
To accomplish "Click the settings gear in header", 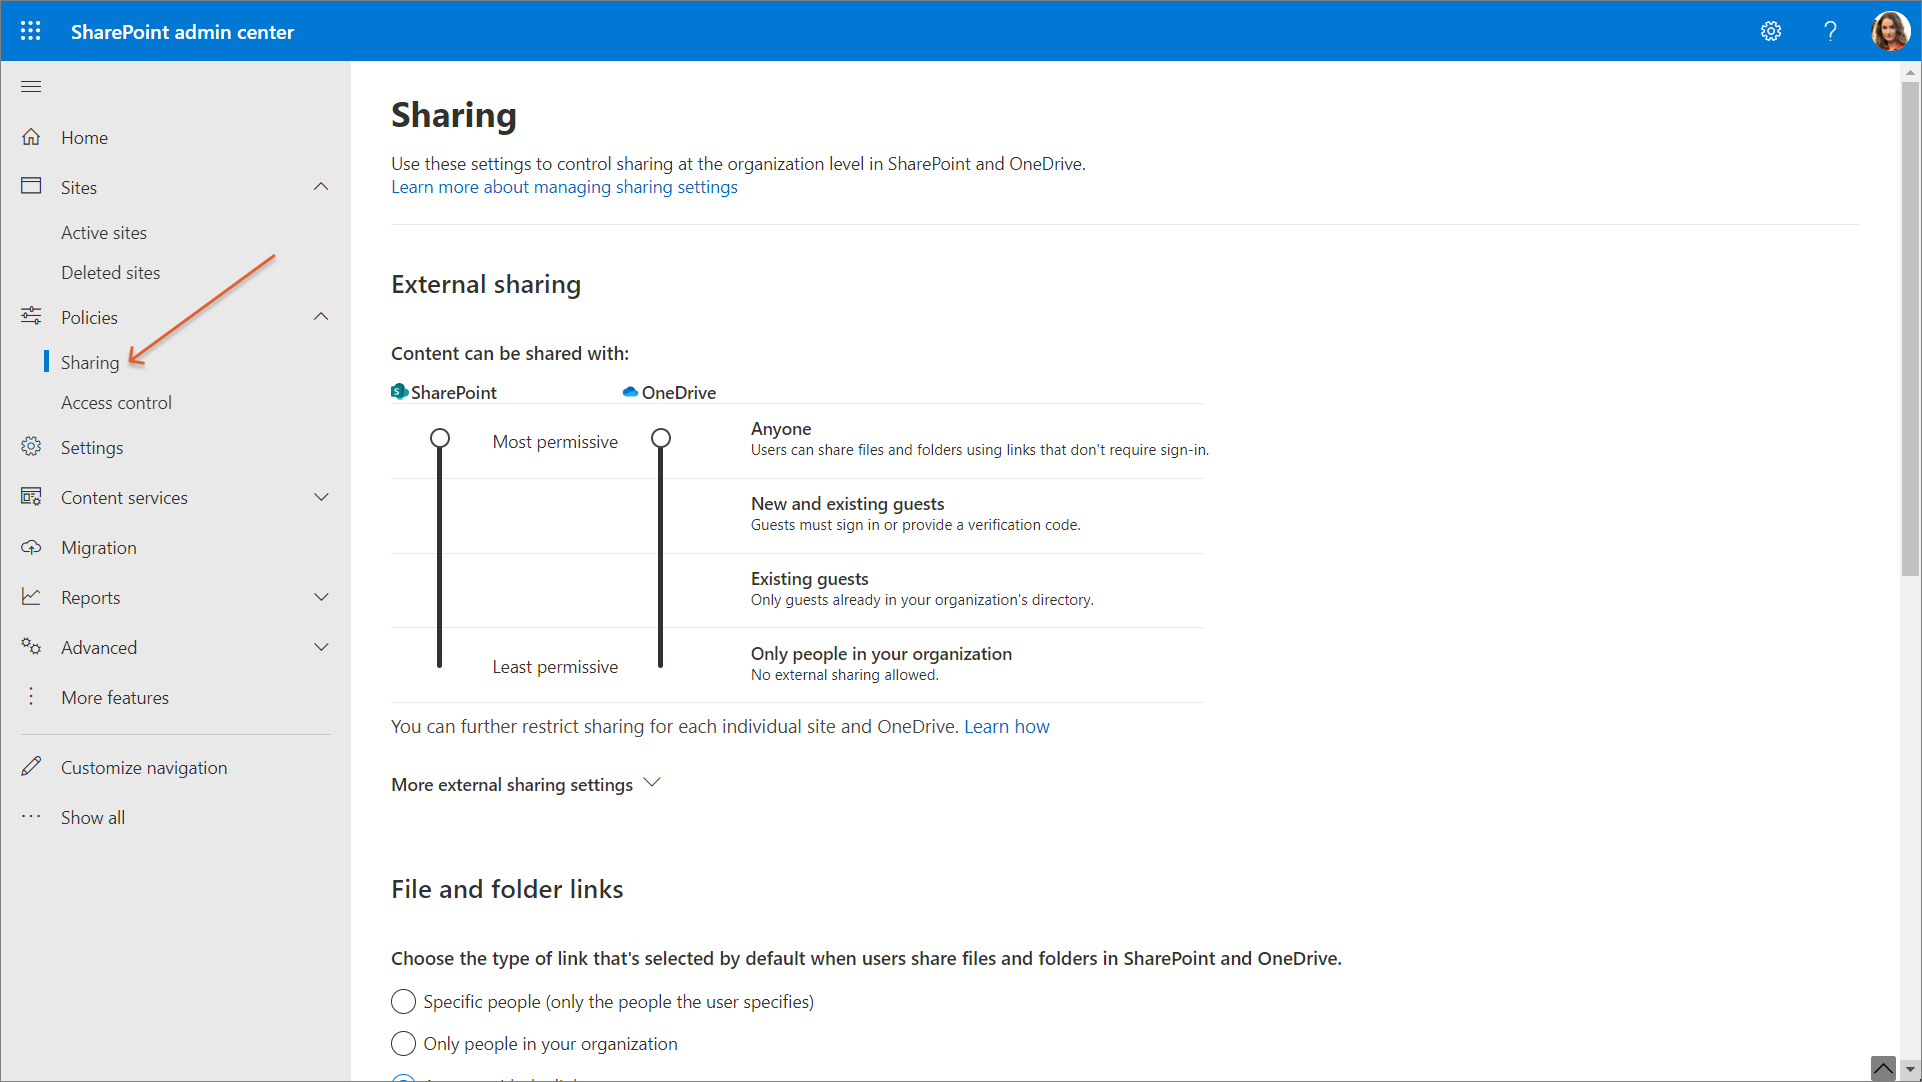I will pyautogui.click(x=1771, y=31).
